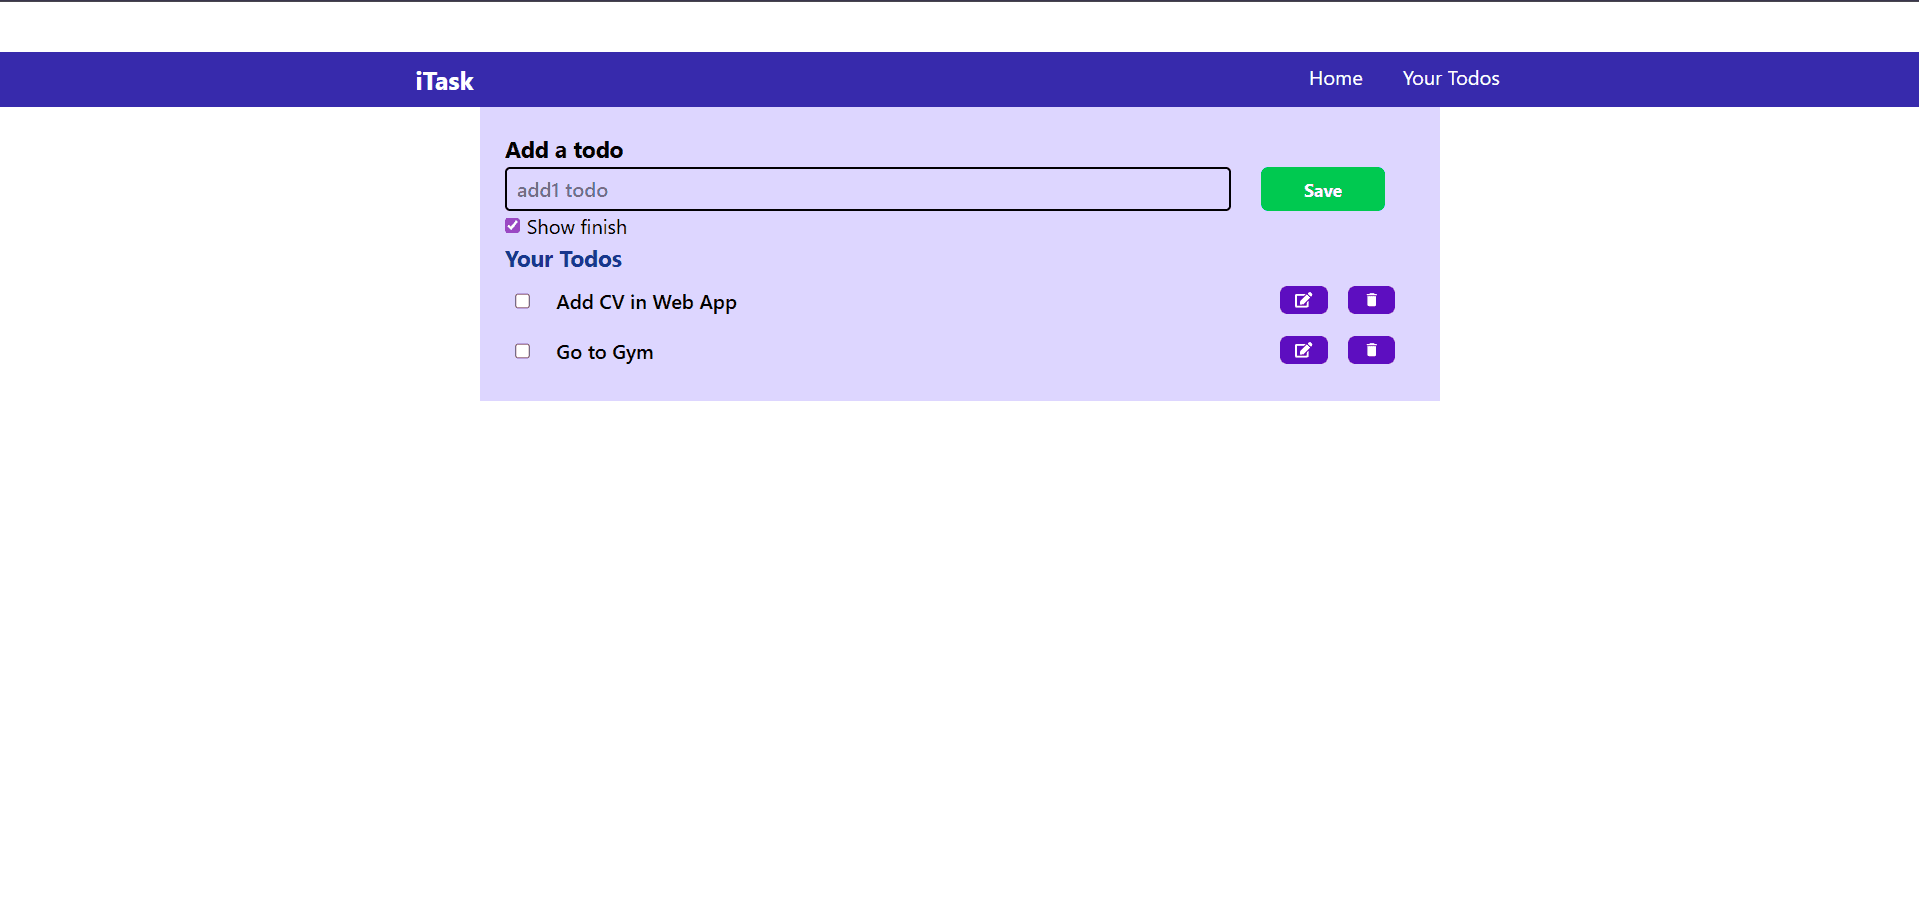Viewport: 1919px width, 912px height.
Task: Select the Add CV in Web App todo text
Action: click(646, 301)
